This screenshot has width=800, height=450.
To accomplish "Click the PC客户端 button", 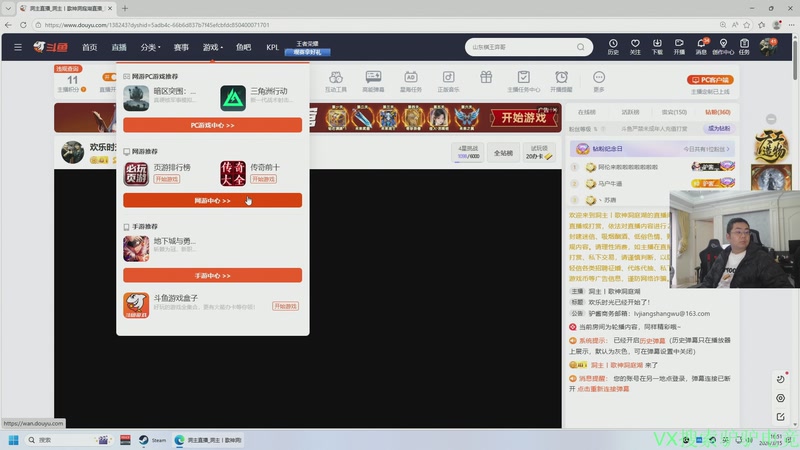I will coord(710,80).
